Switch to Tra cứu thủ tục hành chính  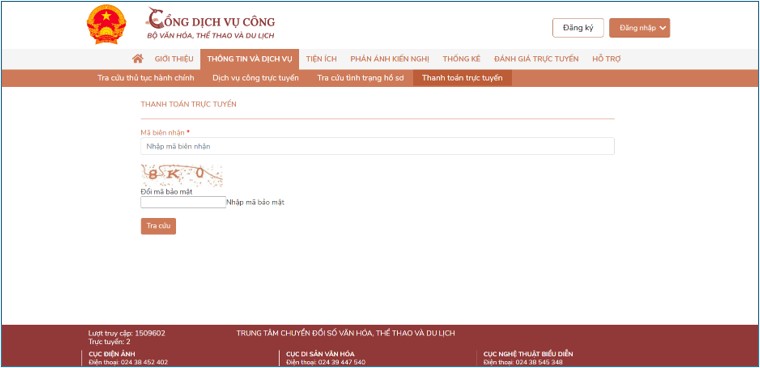(146, 78)
